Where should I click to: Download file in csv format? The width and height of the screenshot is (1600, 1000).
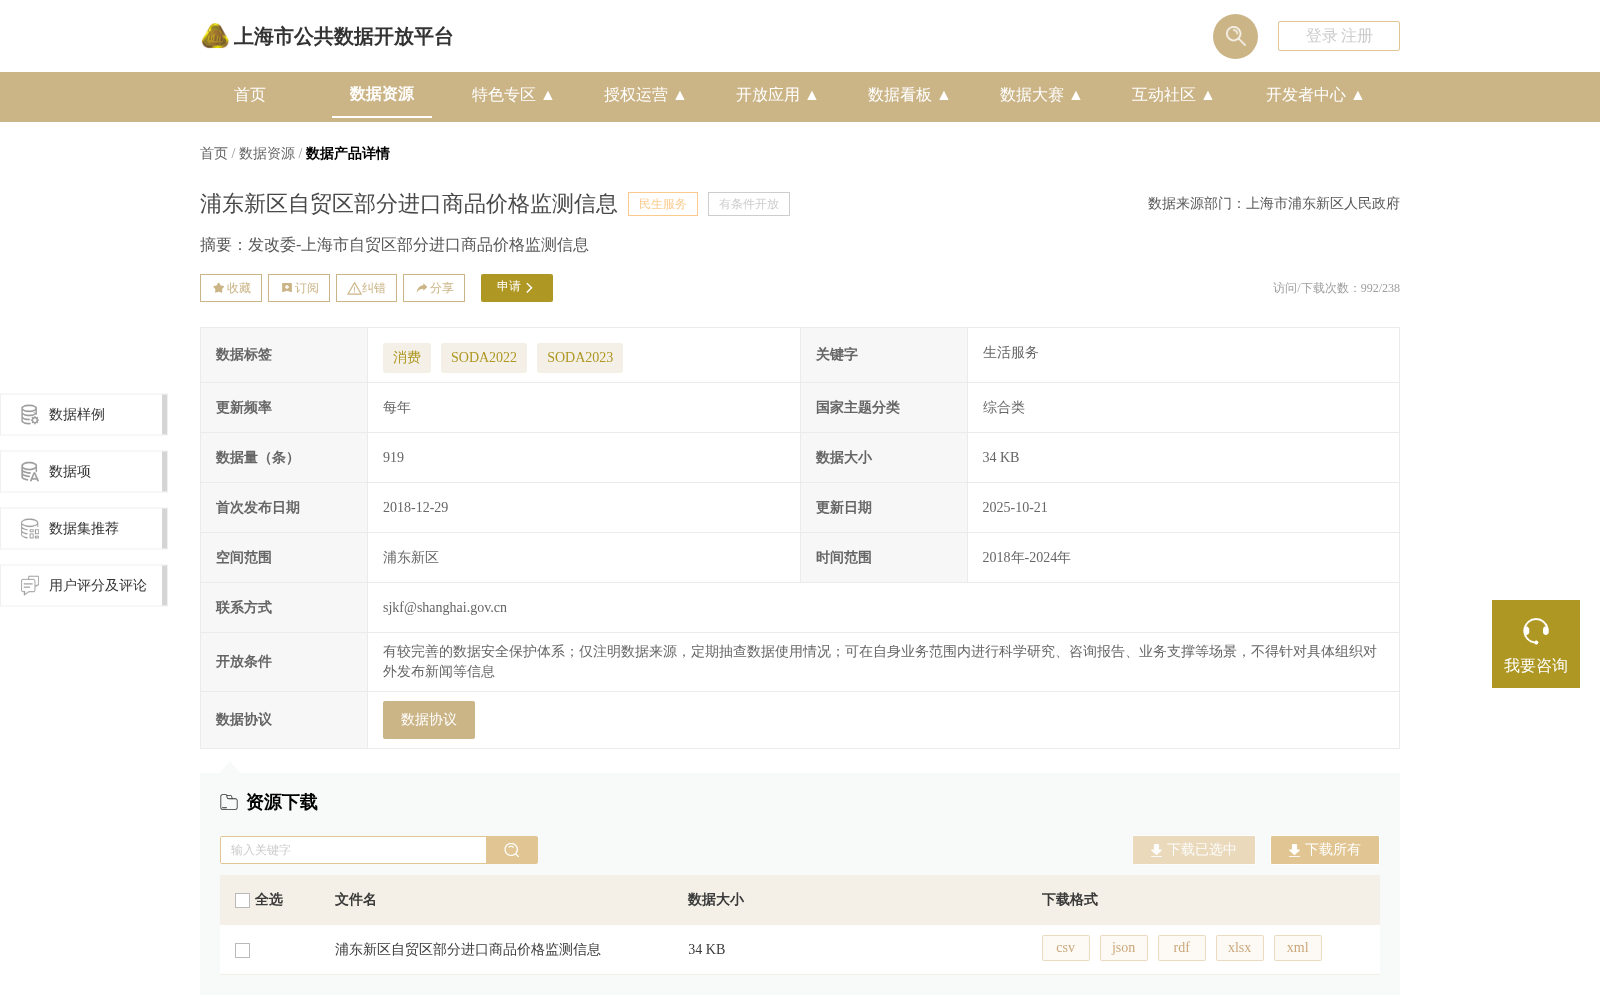1066,948
